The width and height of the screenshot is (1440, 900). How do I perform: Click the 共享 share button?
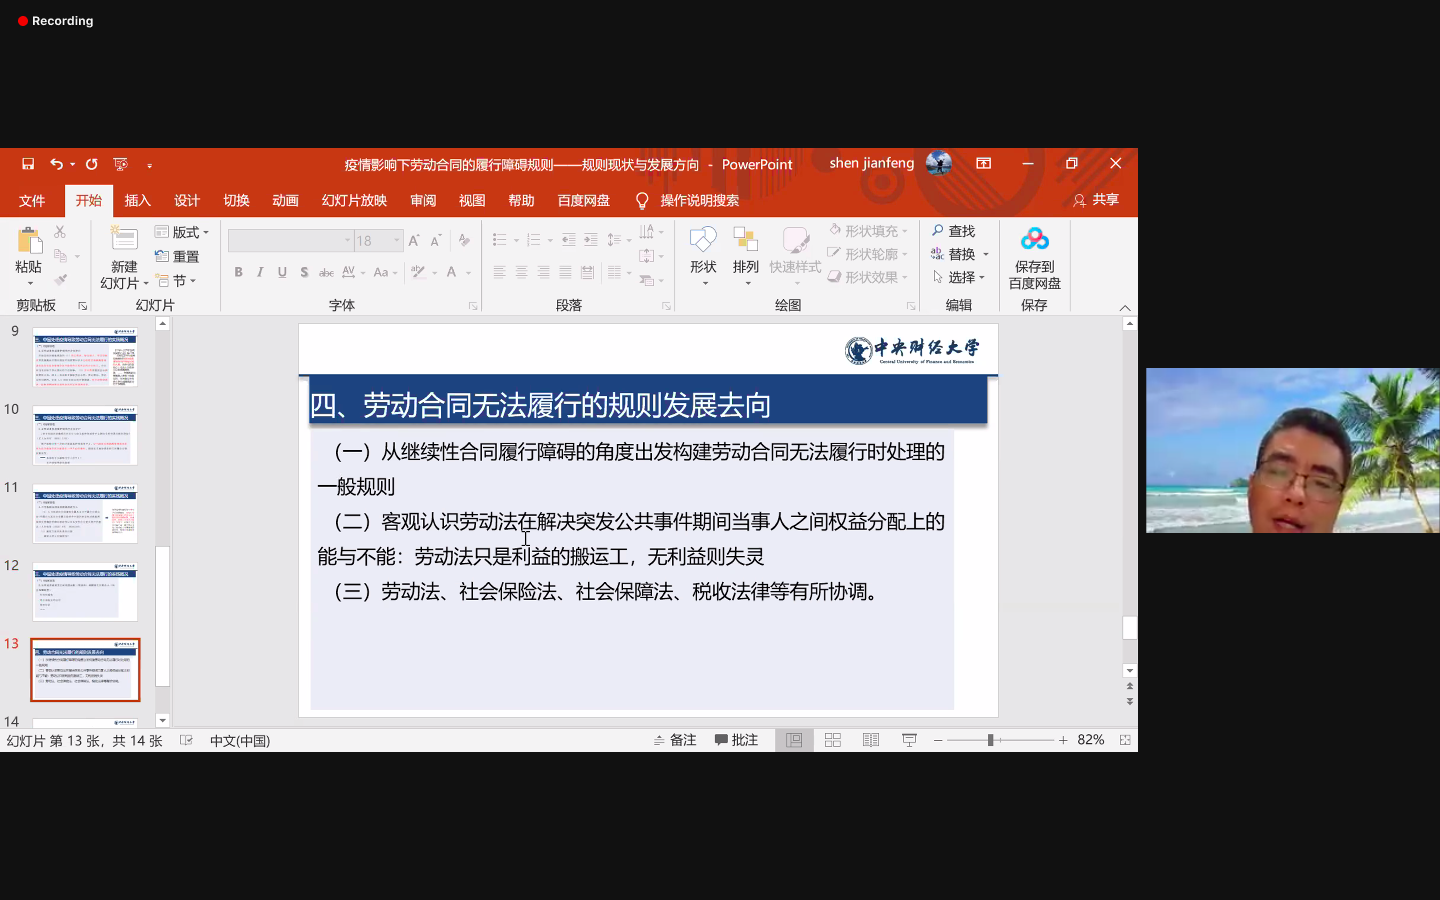click(1096, 200)
